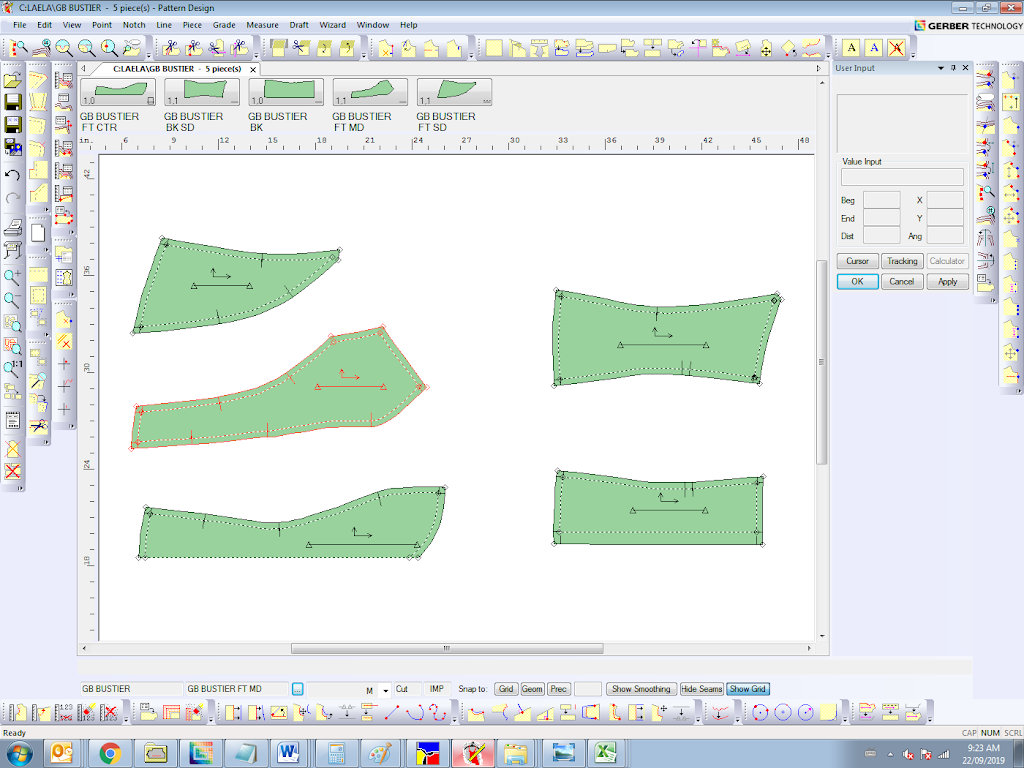
Task: Click the model dress form icon in left toolbar
Action: 64,277
